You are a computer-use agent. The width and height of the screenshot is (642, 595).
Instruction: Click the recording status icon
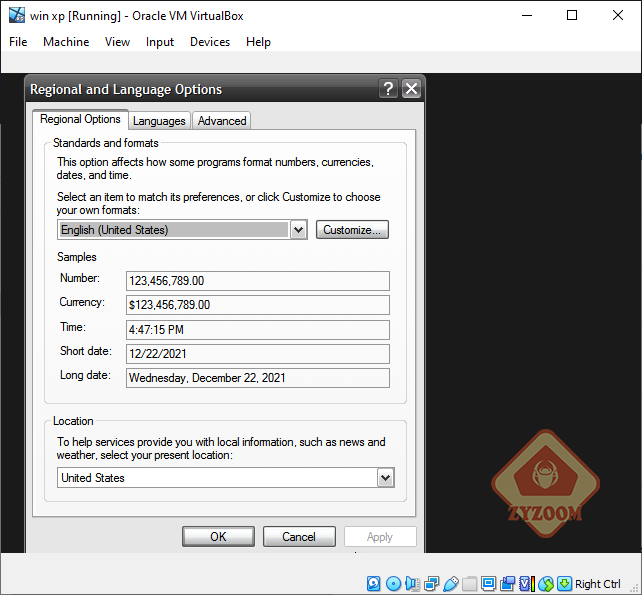(508, 584)
